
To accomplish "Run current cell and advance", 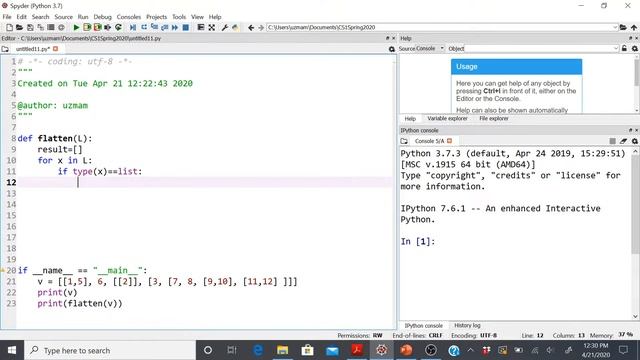I will (x=97, y=27).
